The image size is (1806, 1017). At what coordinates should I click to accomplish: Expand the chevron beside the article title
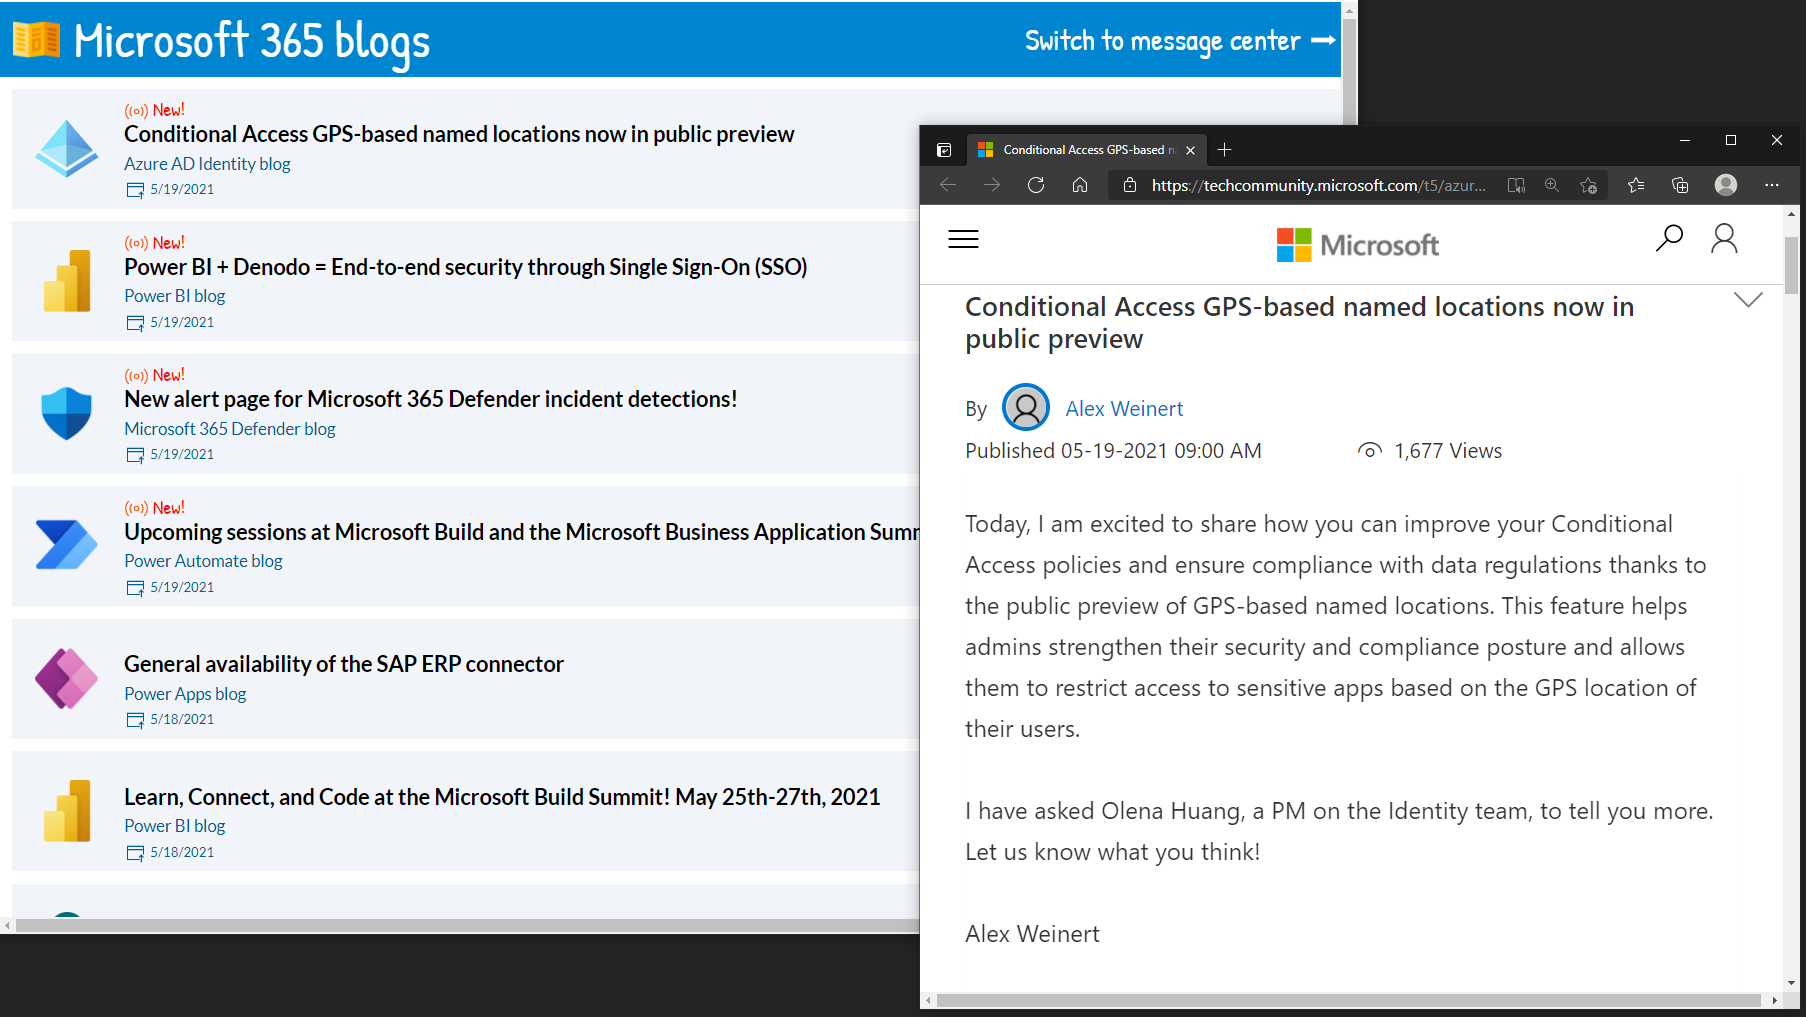(x=1748, y=300)
